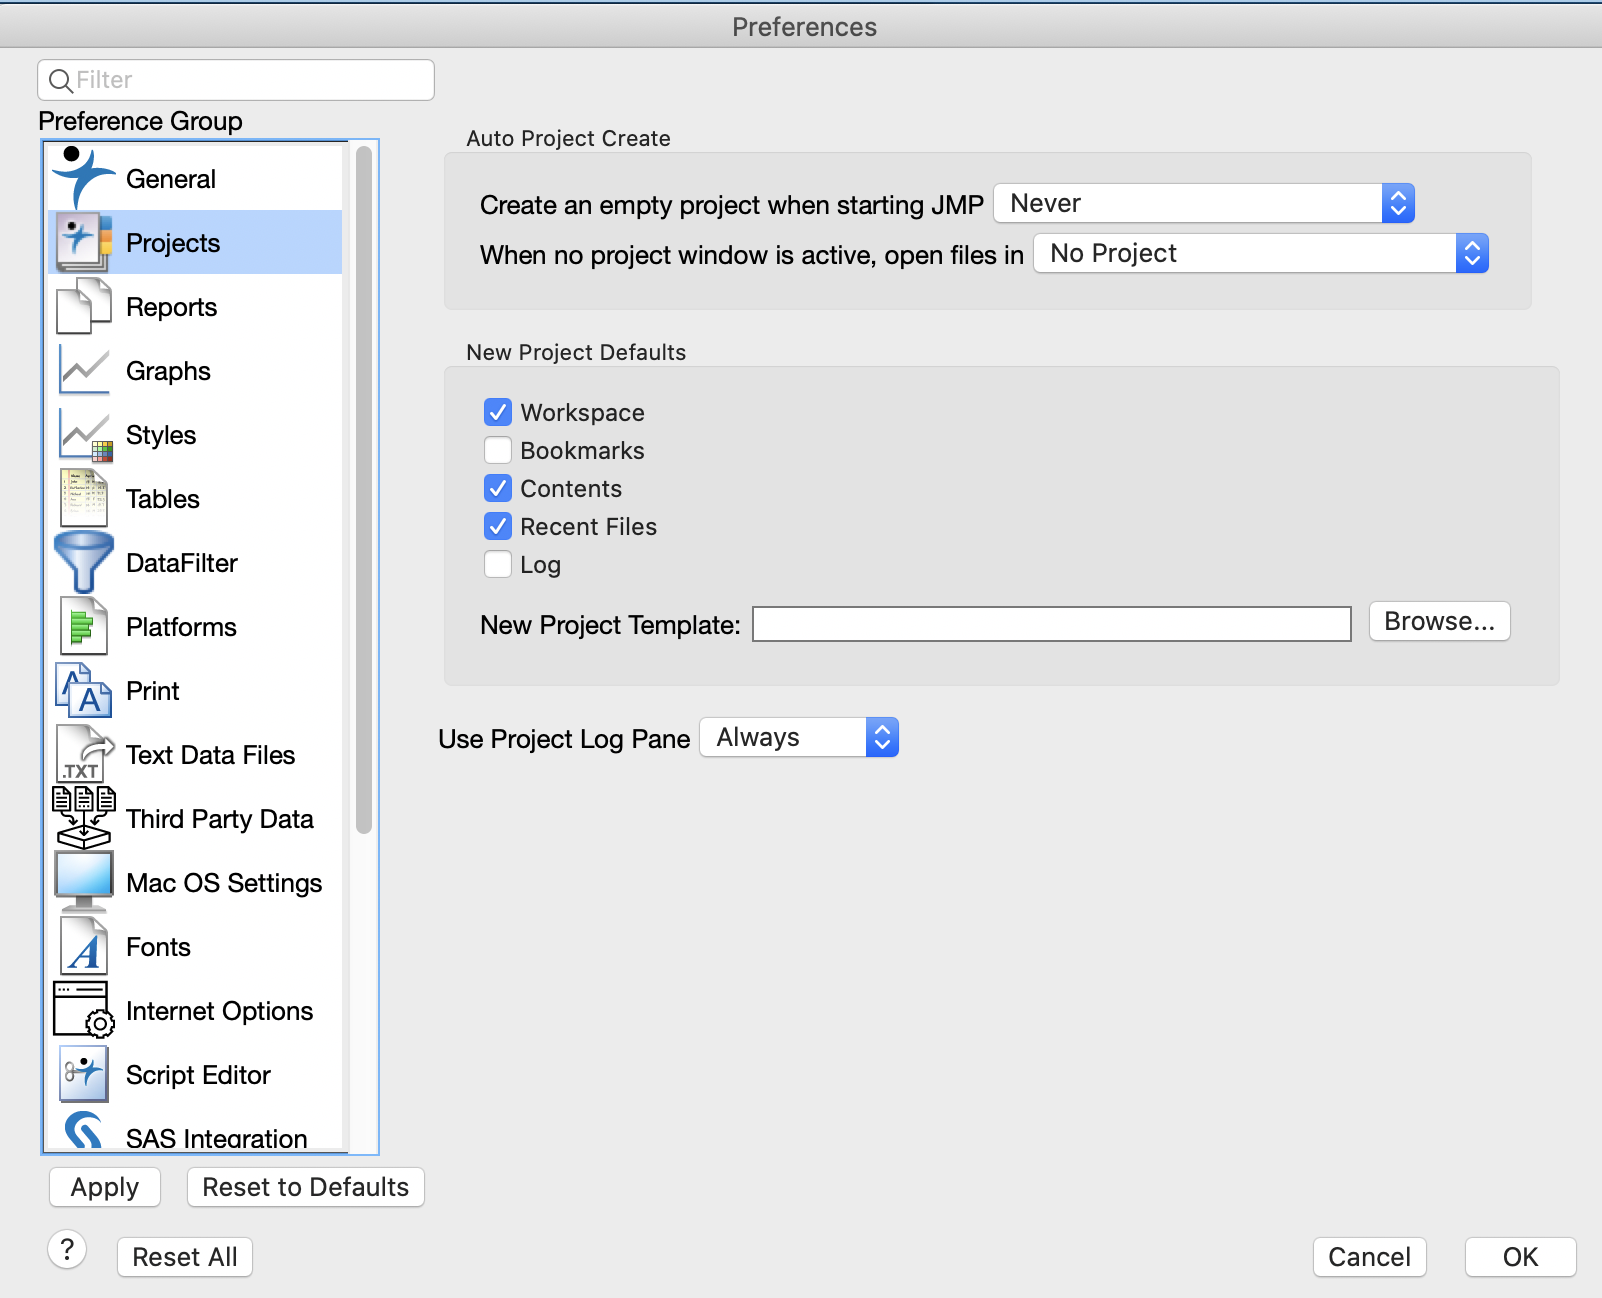Click the Graphs line chart icon

click(x=84, y=371)
